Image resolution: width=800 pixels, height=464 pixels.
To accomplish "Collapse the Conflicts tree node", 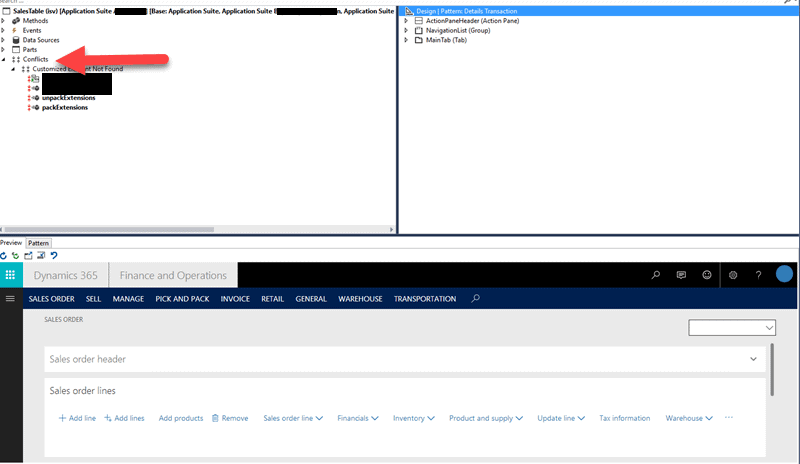I will pos(4,59).
